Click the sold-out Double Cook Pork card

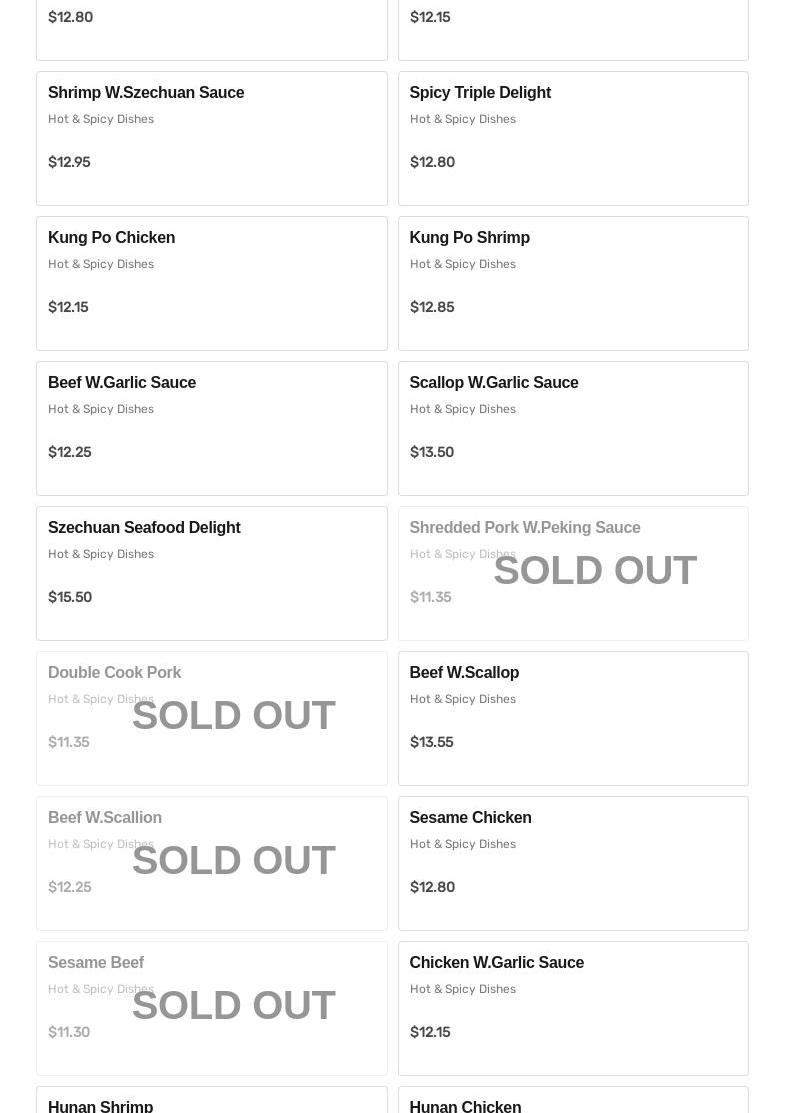[211, 718]
